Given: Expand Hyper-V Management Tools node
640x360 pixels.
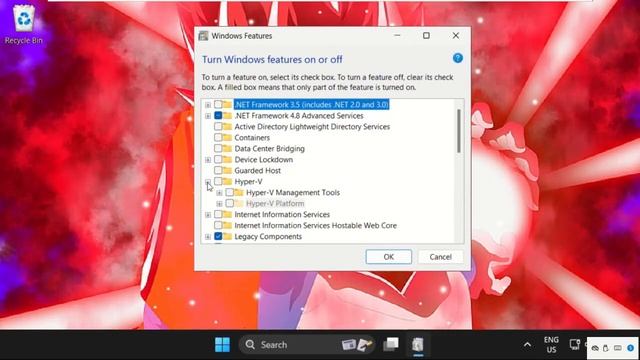Looking at the screenshot, I should click(x=219, y=193).
